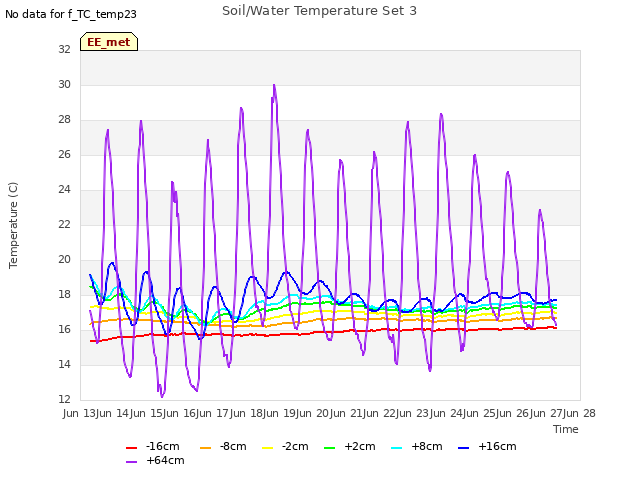
Task: Click the Jun 22 x-axis date label
Action: coord(381,413)
